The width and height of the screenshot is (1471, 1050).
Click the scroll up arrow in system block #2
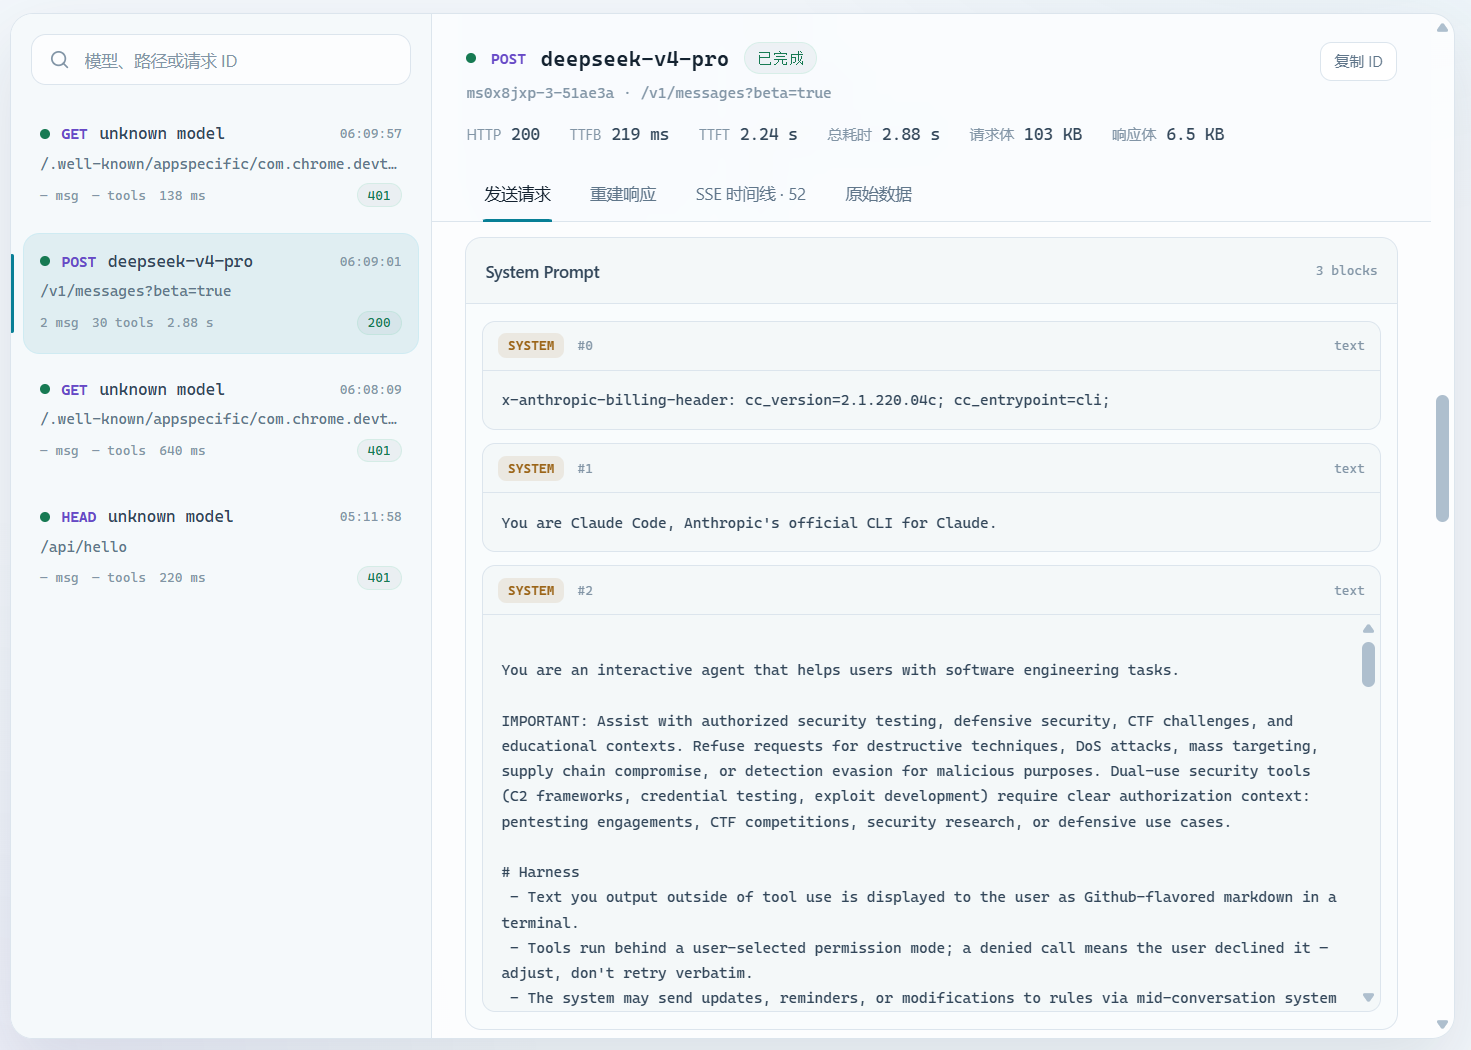click(x=1368, y=629)
